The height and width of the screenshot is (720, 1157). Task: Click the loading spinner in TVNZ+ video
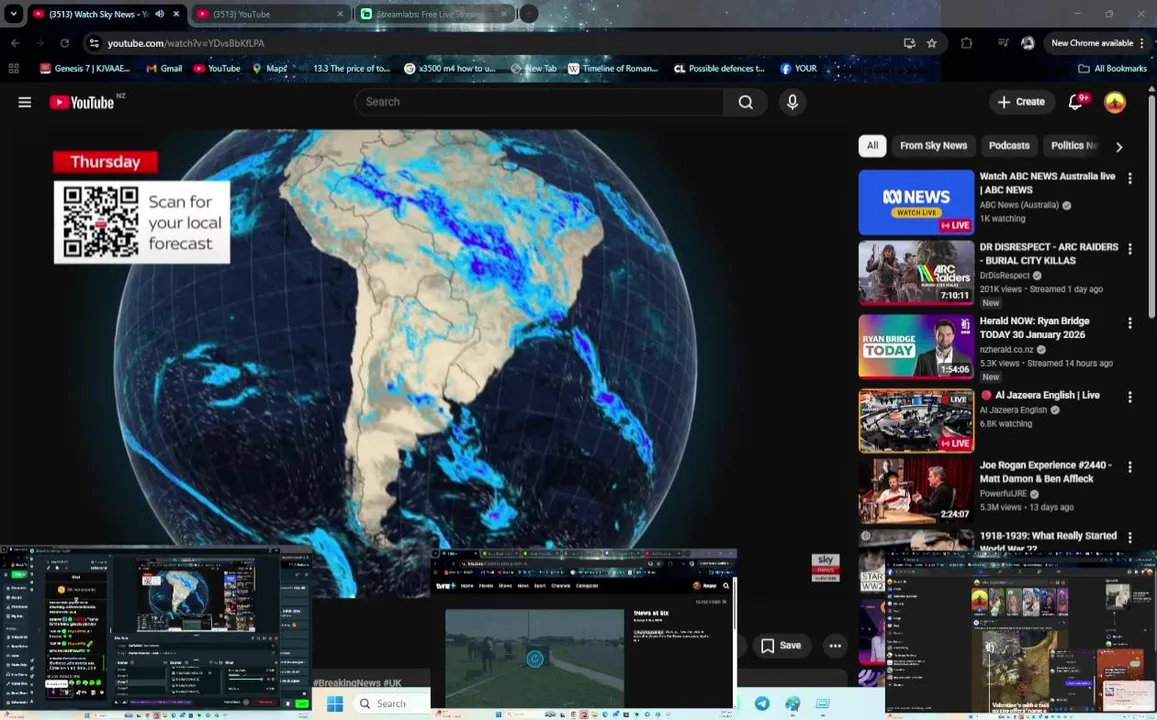pos(535,658)
